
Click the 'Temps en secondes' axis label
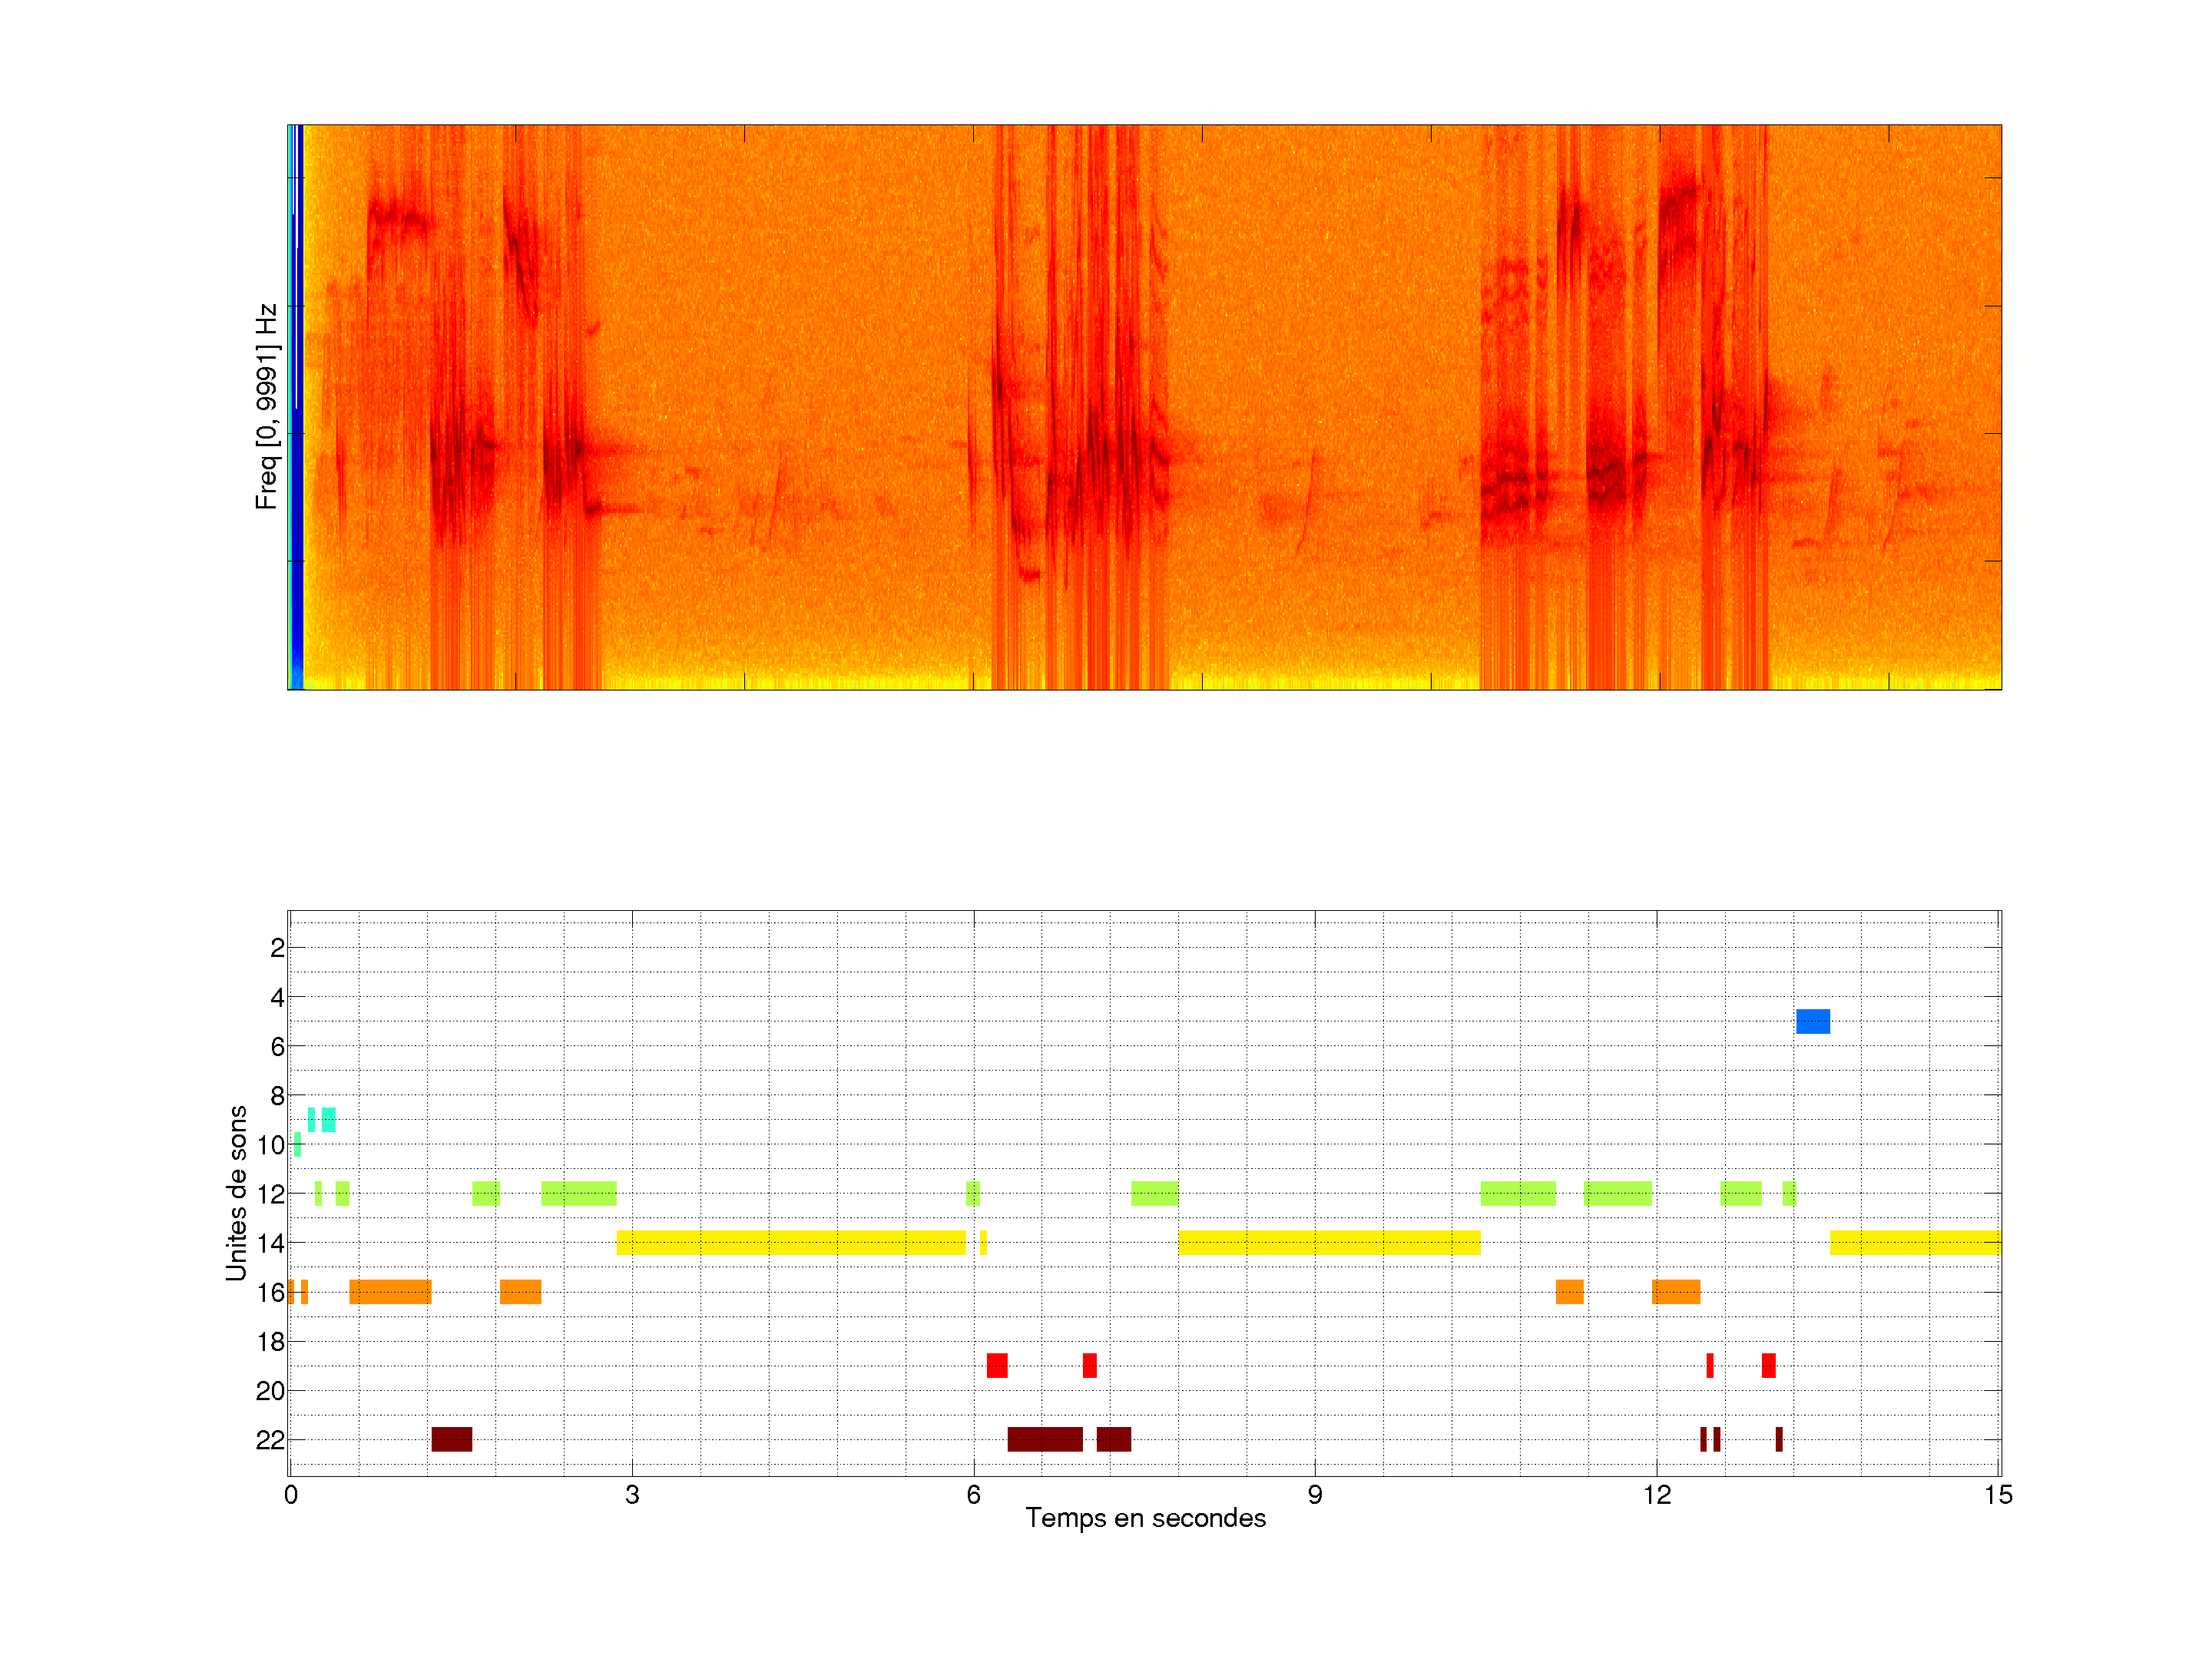(1145, 1518)
